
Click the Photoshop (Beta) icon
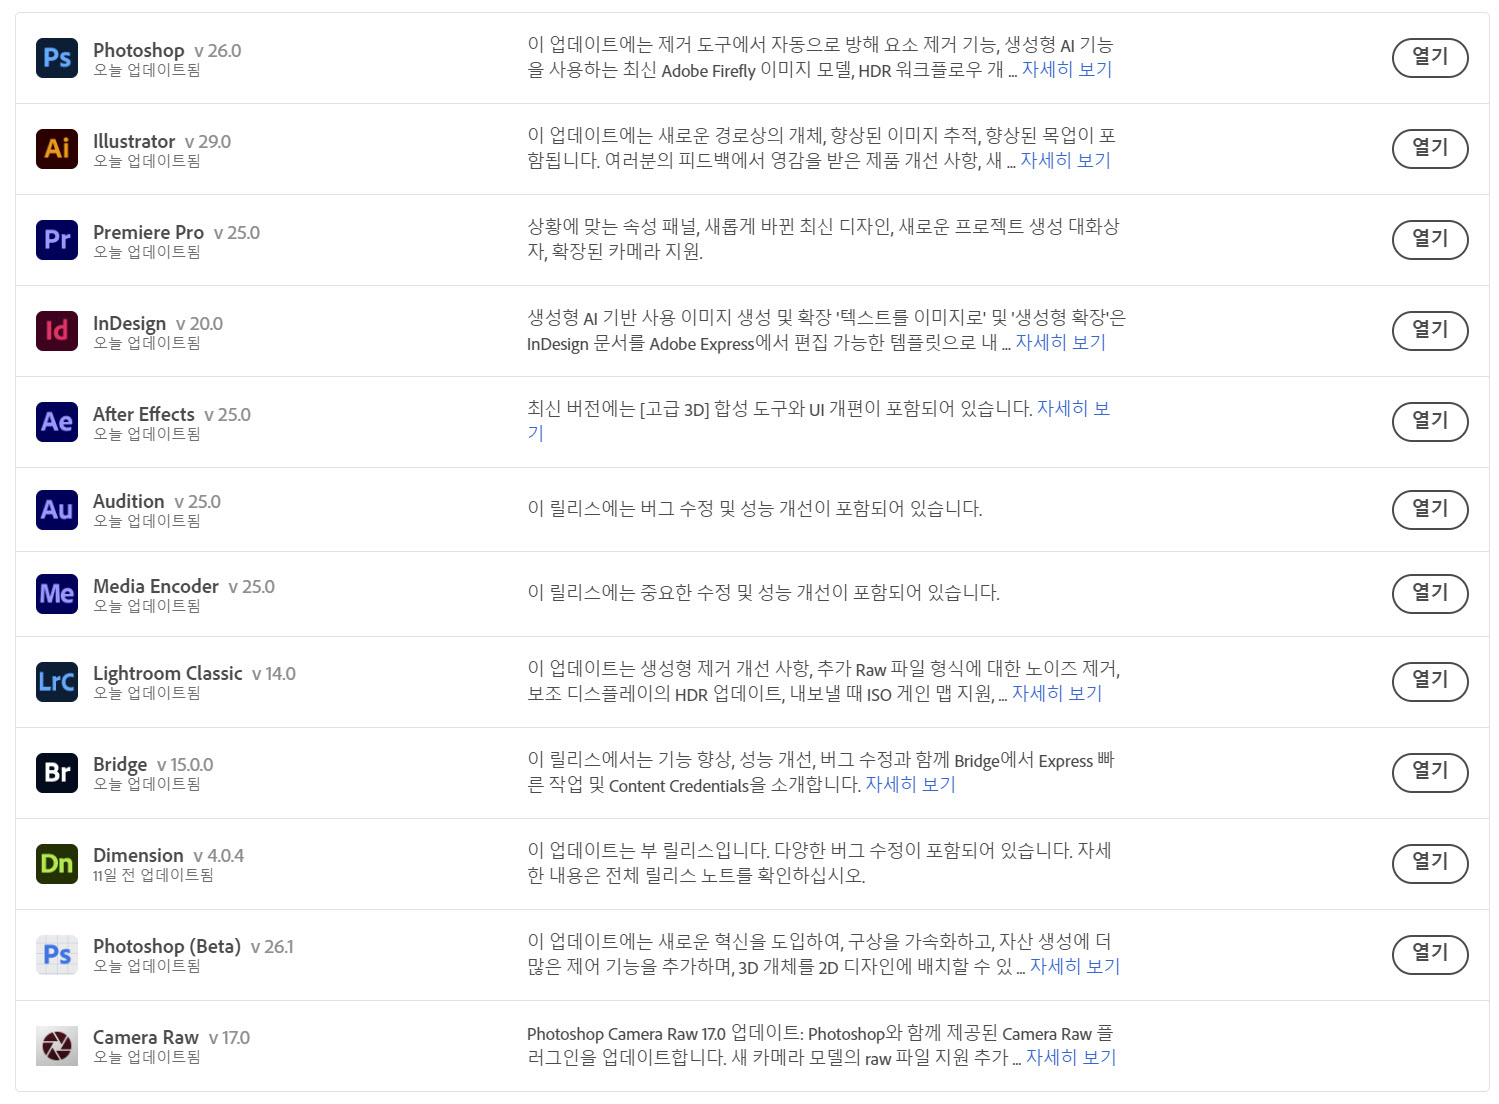pos(57,955)
